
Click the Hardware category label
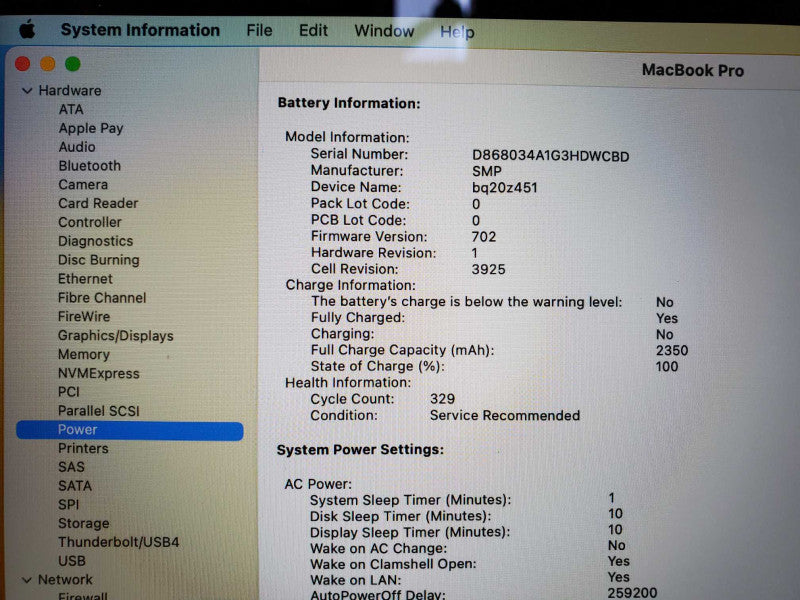tap(70, 91)
